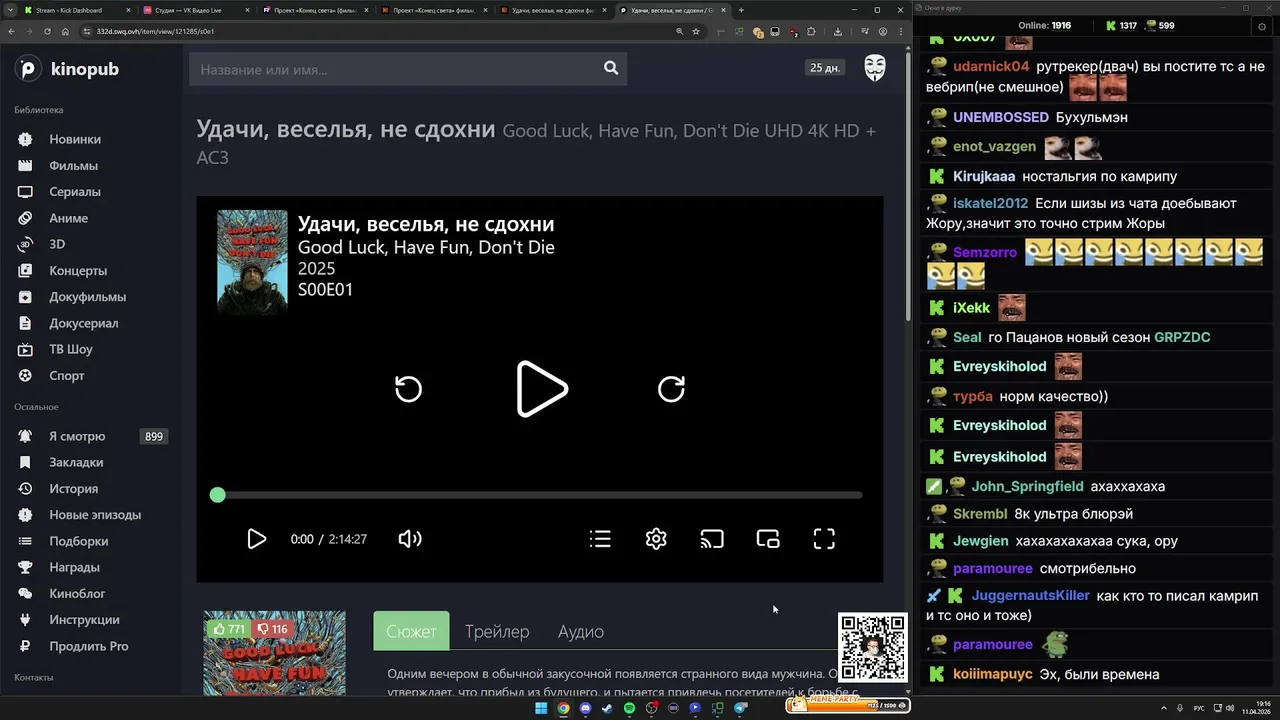Click the middle of the video seek bar
The width and height of the screenshot is (1280, 720).
coord(540,495)
